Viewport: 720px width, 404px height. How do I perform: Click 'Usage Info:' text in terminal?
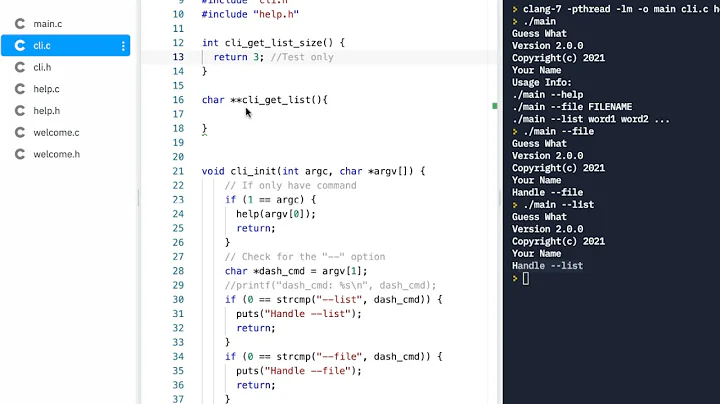(542, 82)
